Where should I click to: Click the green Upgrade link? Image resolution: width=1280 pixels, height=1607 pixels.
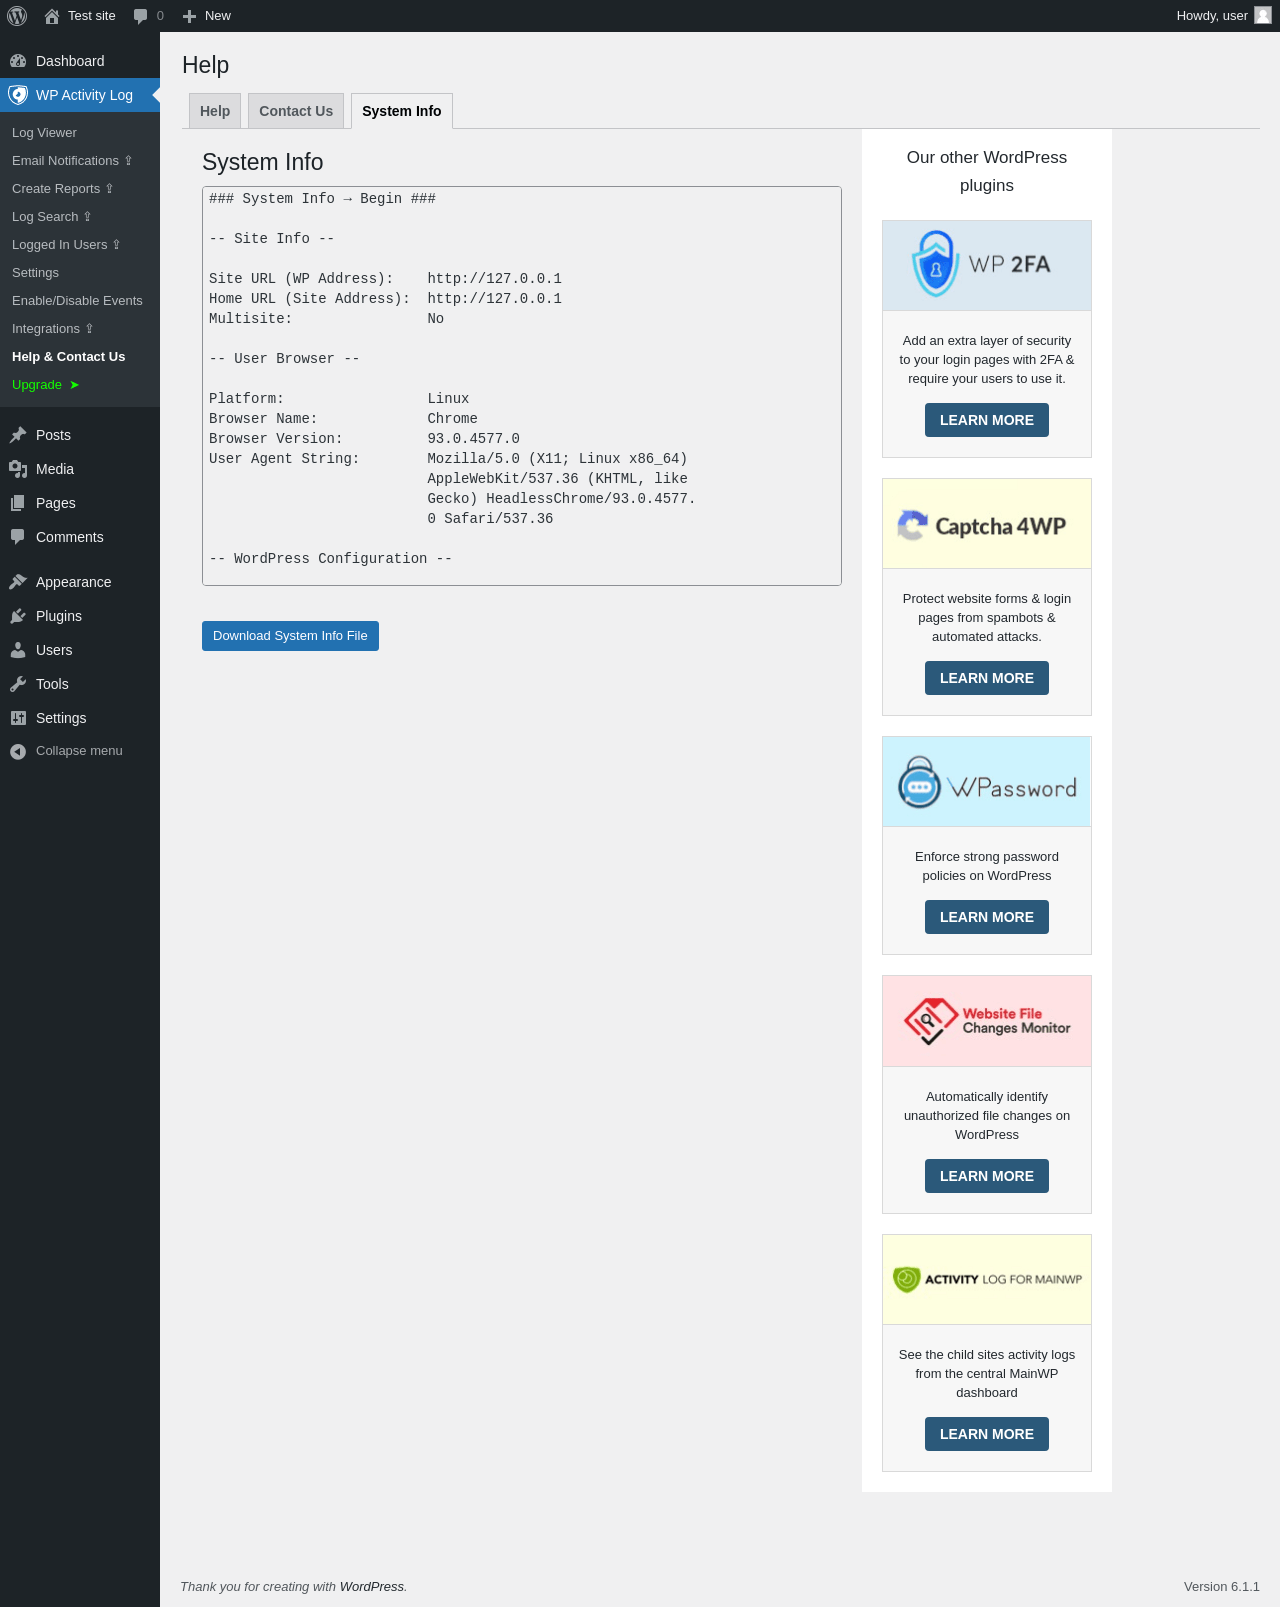(45, 385)
